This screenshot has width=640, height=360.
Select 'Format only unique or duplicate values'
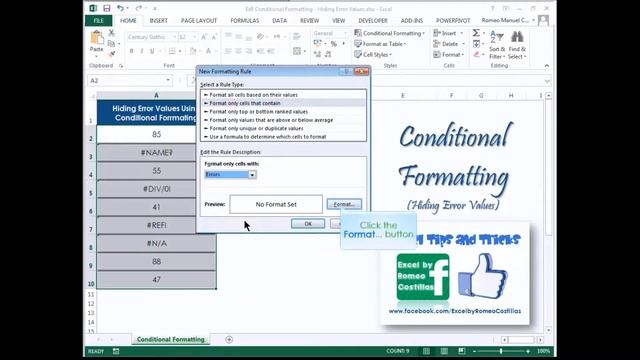pos(283,128)
